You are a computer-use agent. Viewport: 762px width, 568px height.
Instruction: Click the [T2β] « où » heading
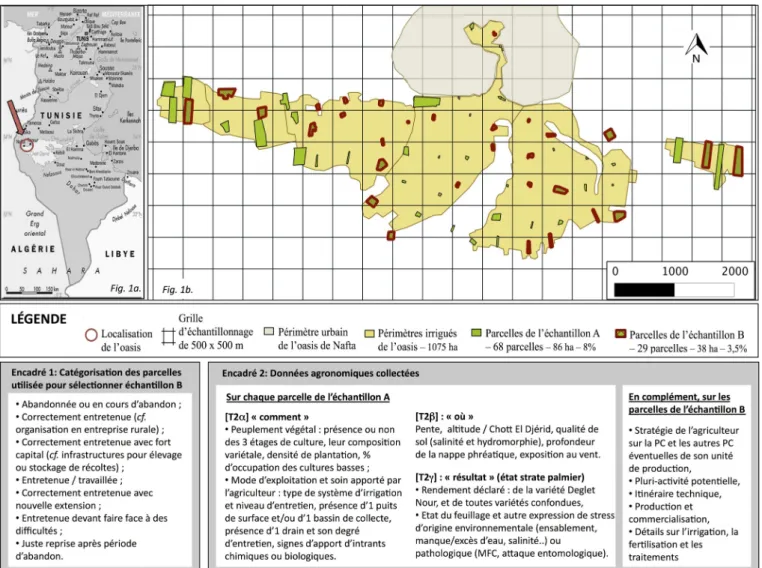[444, 416]
